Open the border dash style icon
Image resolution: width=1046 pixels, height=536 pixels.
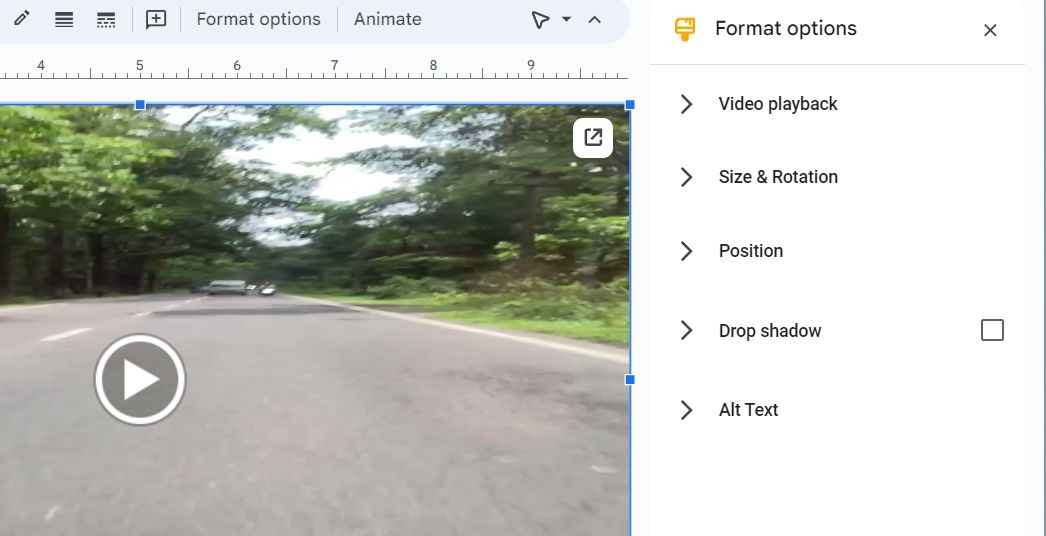pos(106,19)
